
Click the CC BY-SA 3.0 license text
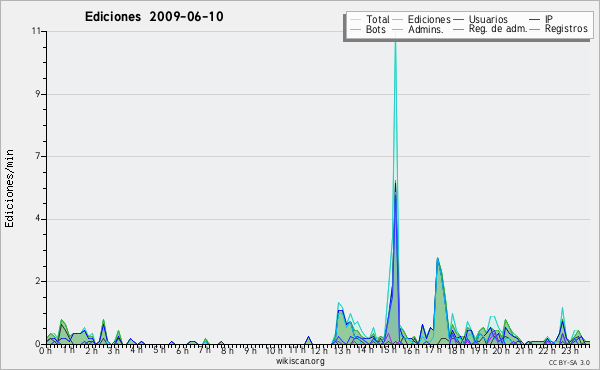click(x=569, y=362)
